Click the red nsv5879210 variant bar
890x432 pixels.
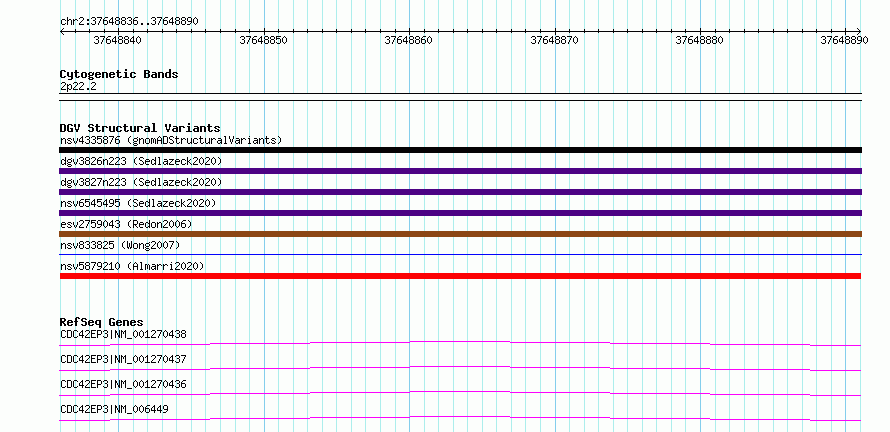pos(460,276)
